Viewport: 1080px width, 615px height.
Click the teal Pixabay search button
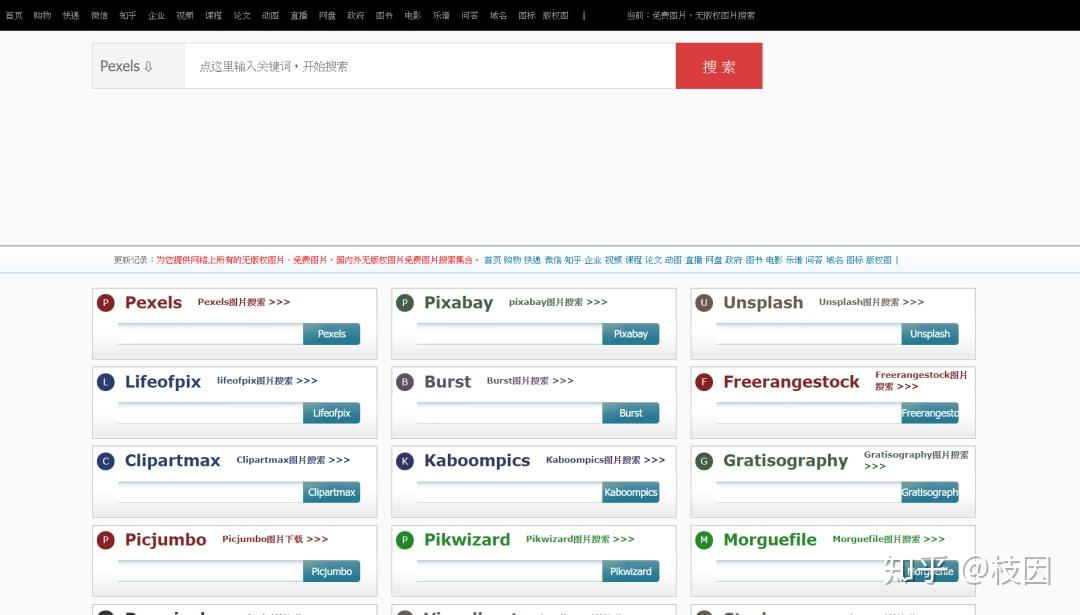tap(630, 334)
